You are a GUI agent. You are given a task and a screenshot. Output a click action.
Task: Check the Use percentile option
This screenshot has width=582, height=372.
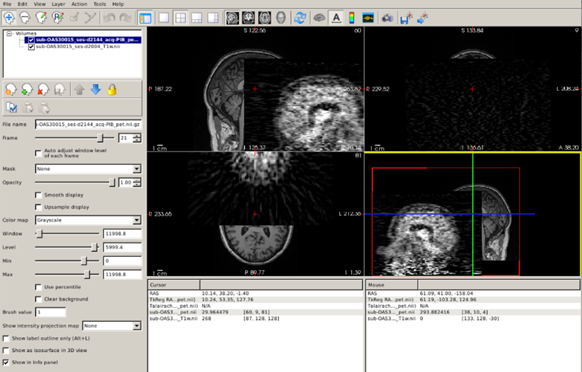pyautogui.click(x=38, y=287)
